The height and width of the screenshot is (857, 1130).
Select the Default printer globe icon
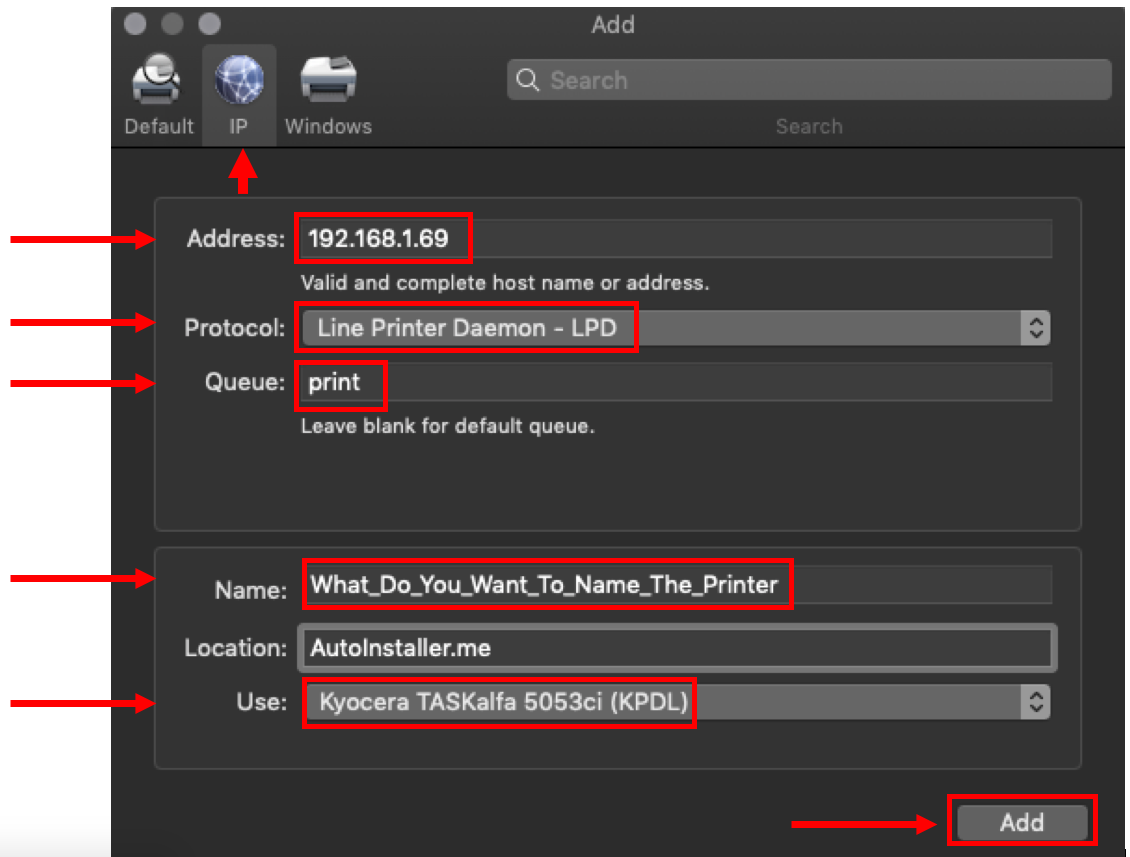coord(157,83)
